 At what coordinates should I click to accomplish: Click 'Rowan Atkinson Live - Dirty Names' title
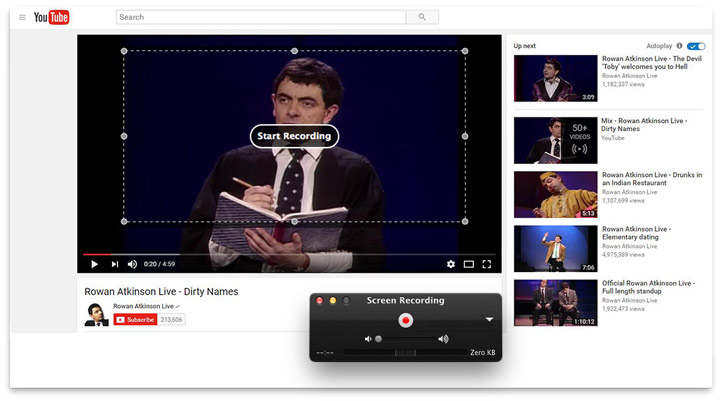click(161, 292)
